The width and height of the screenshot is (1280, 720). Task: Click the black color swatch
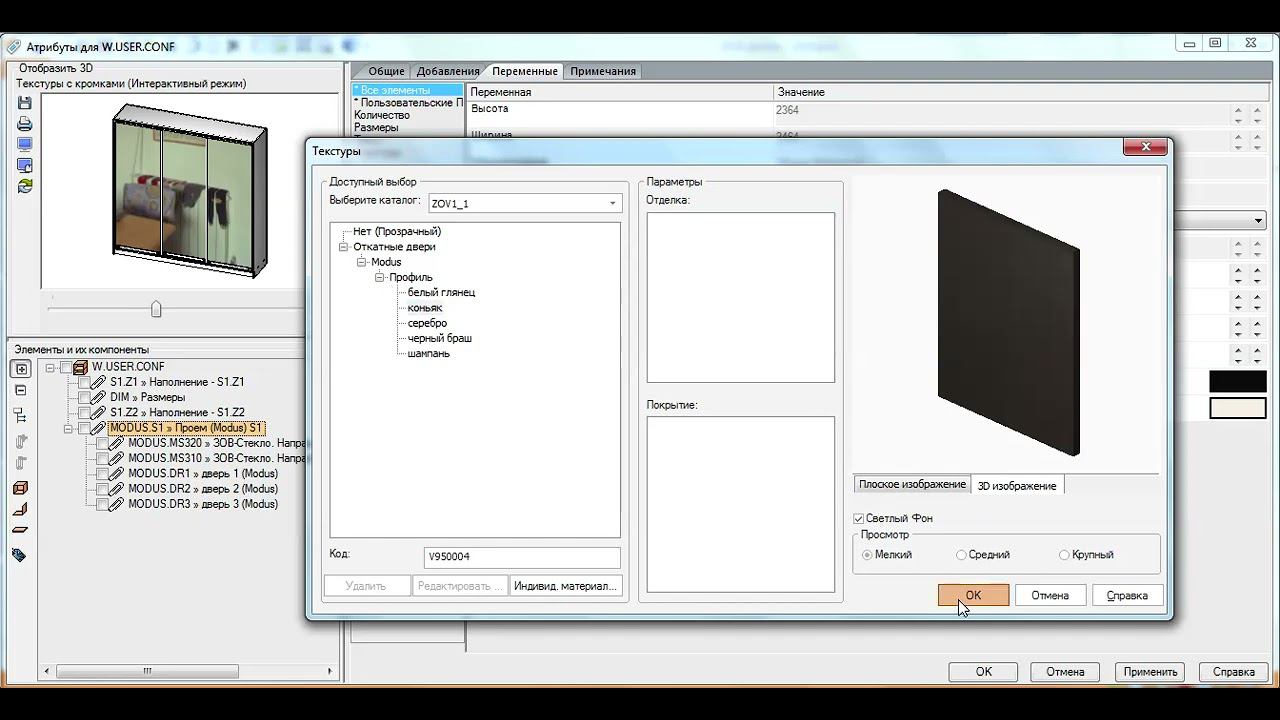(1238, 381)
